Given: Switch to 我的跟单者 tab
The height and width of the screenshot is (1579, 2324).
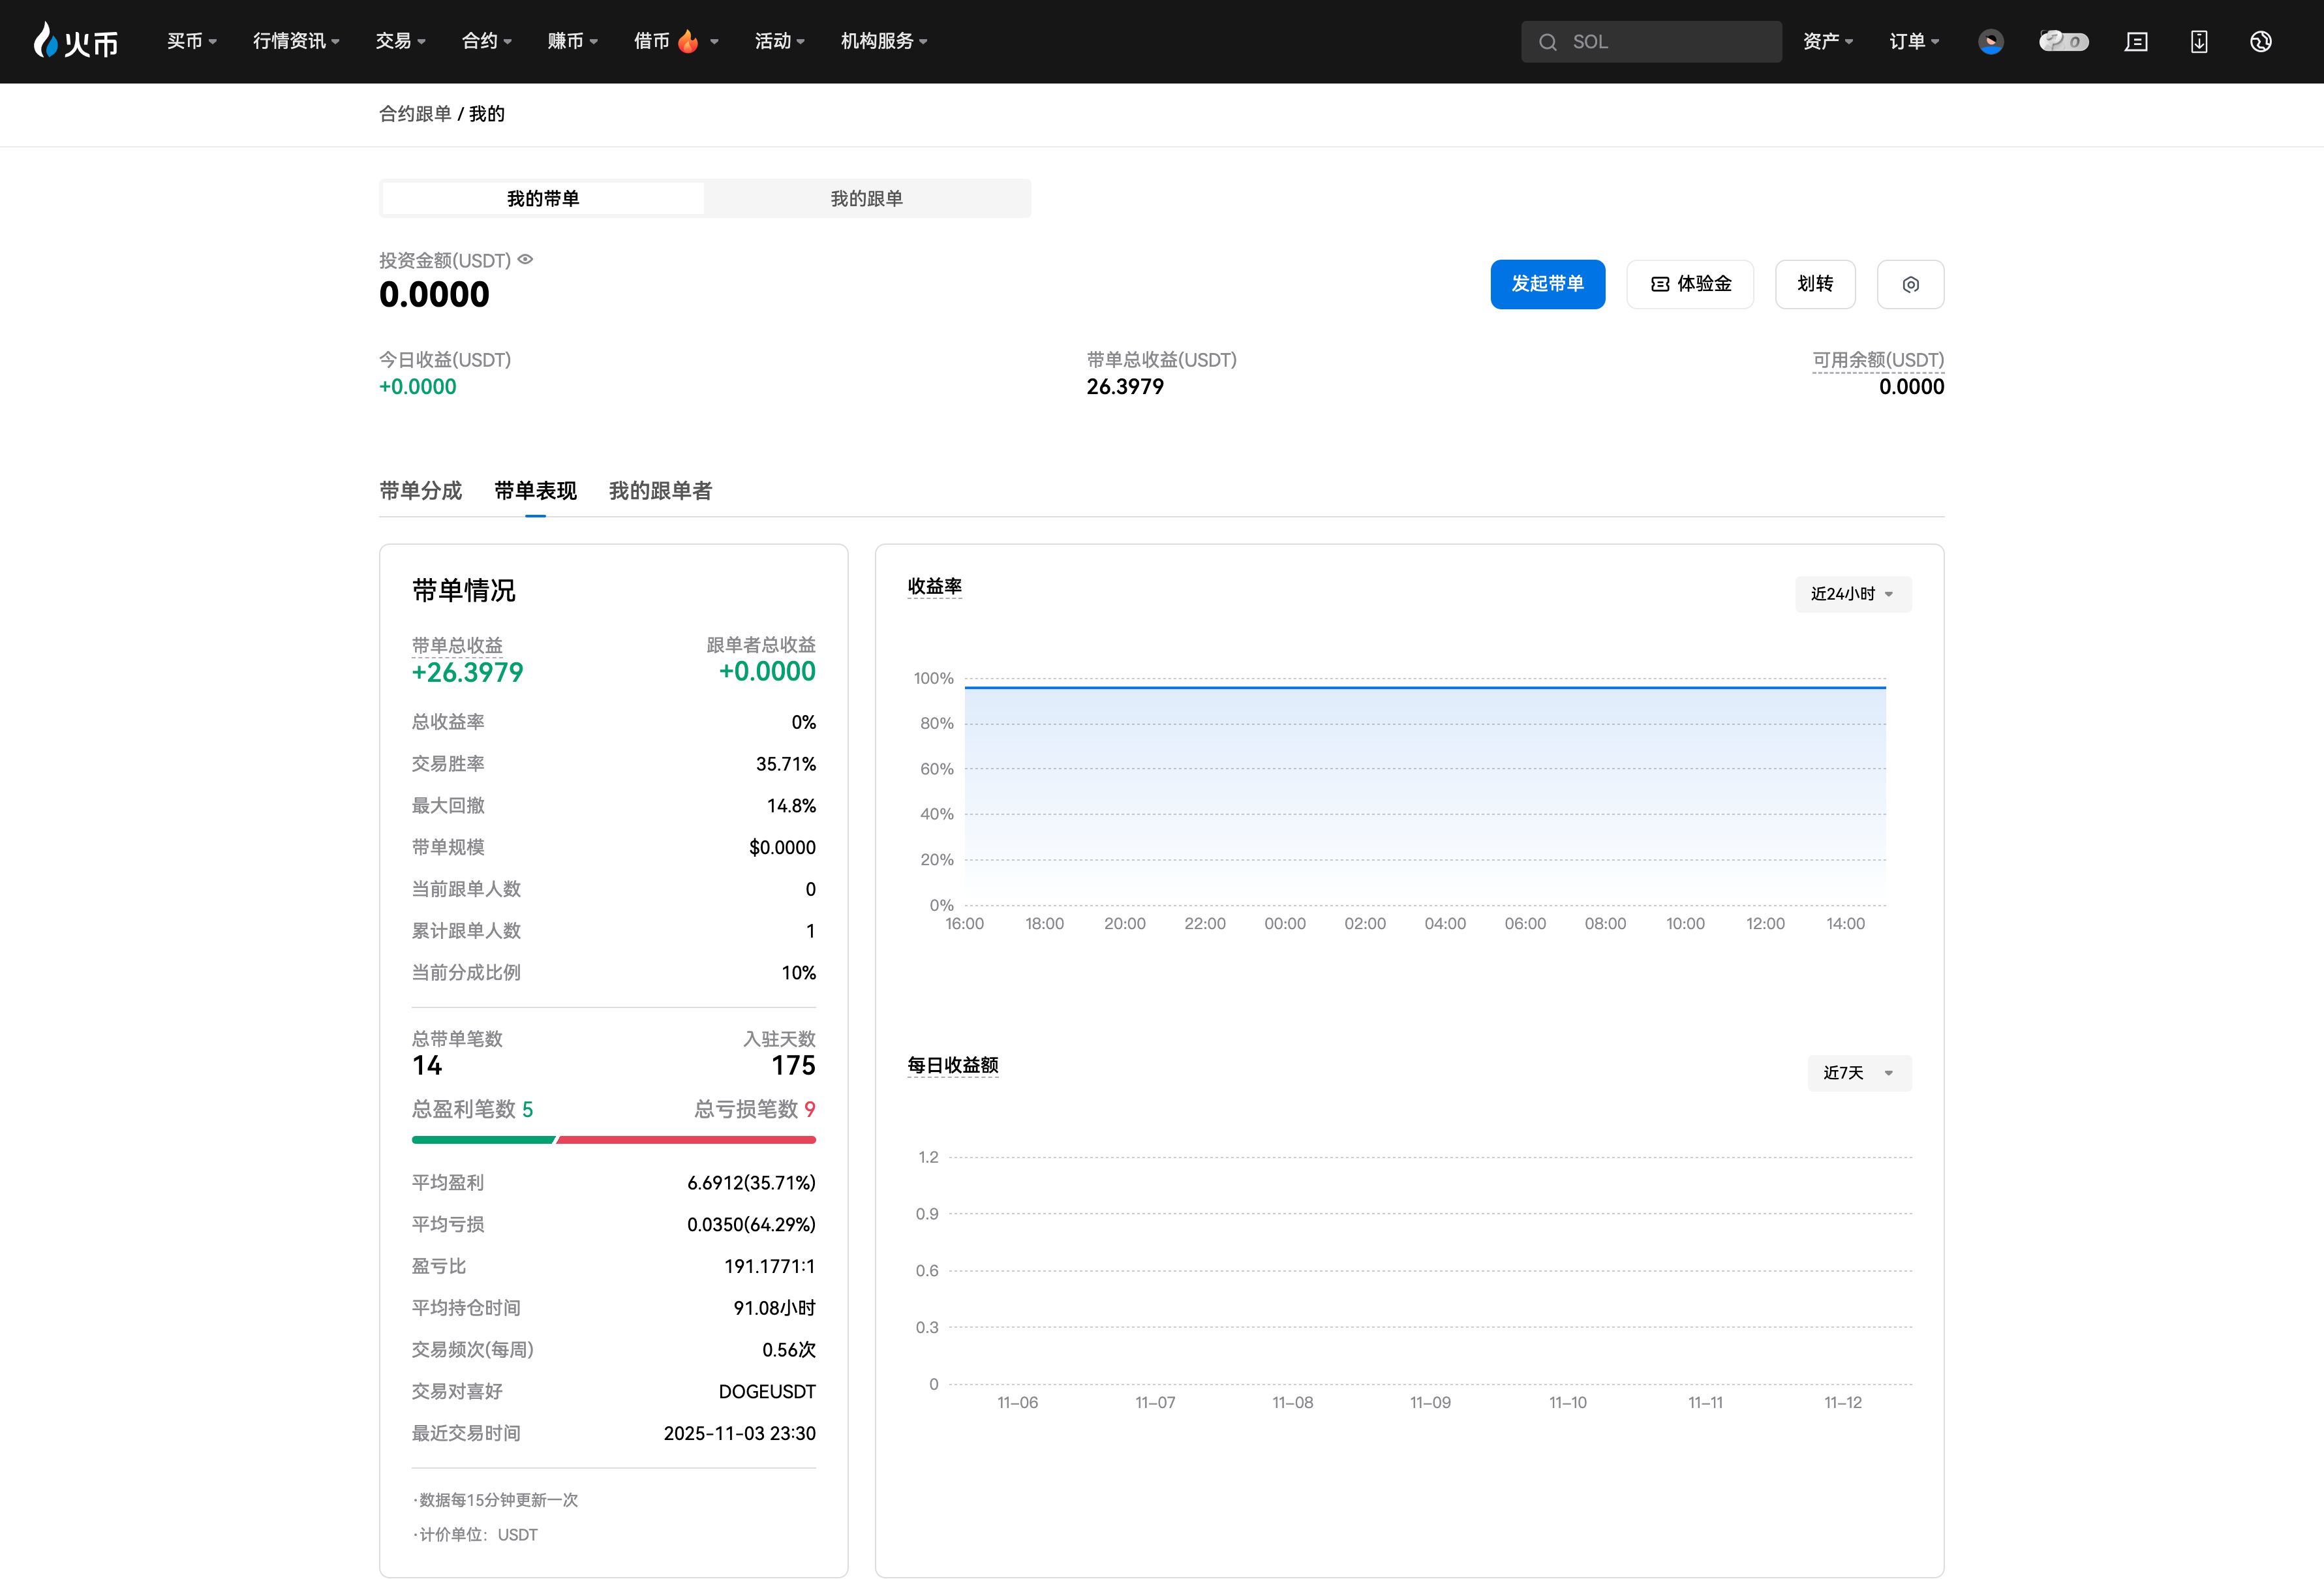Looking at the screenshot, I should click(x=660, y=490).
